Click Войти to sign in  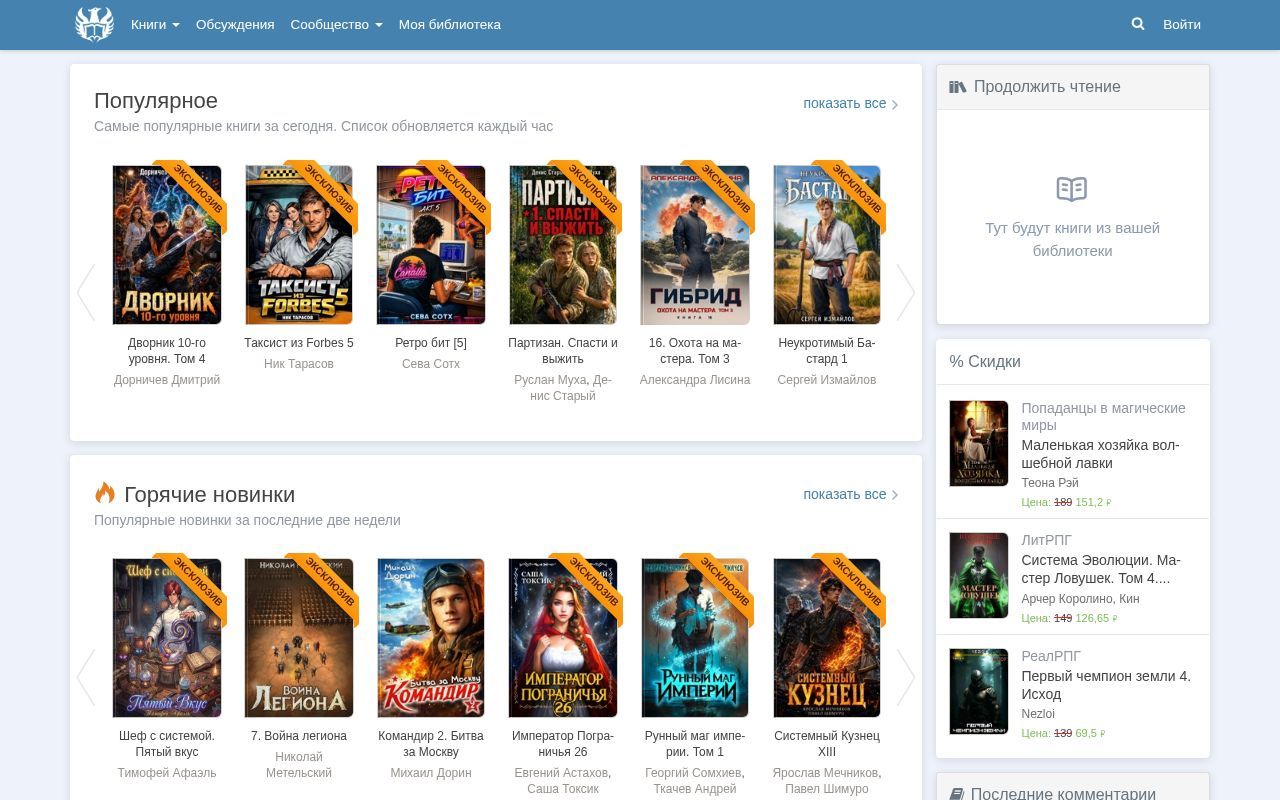coord(1182,24)
